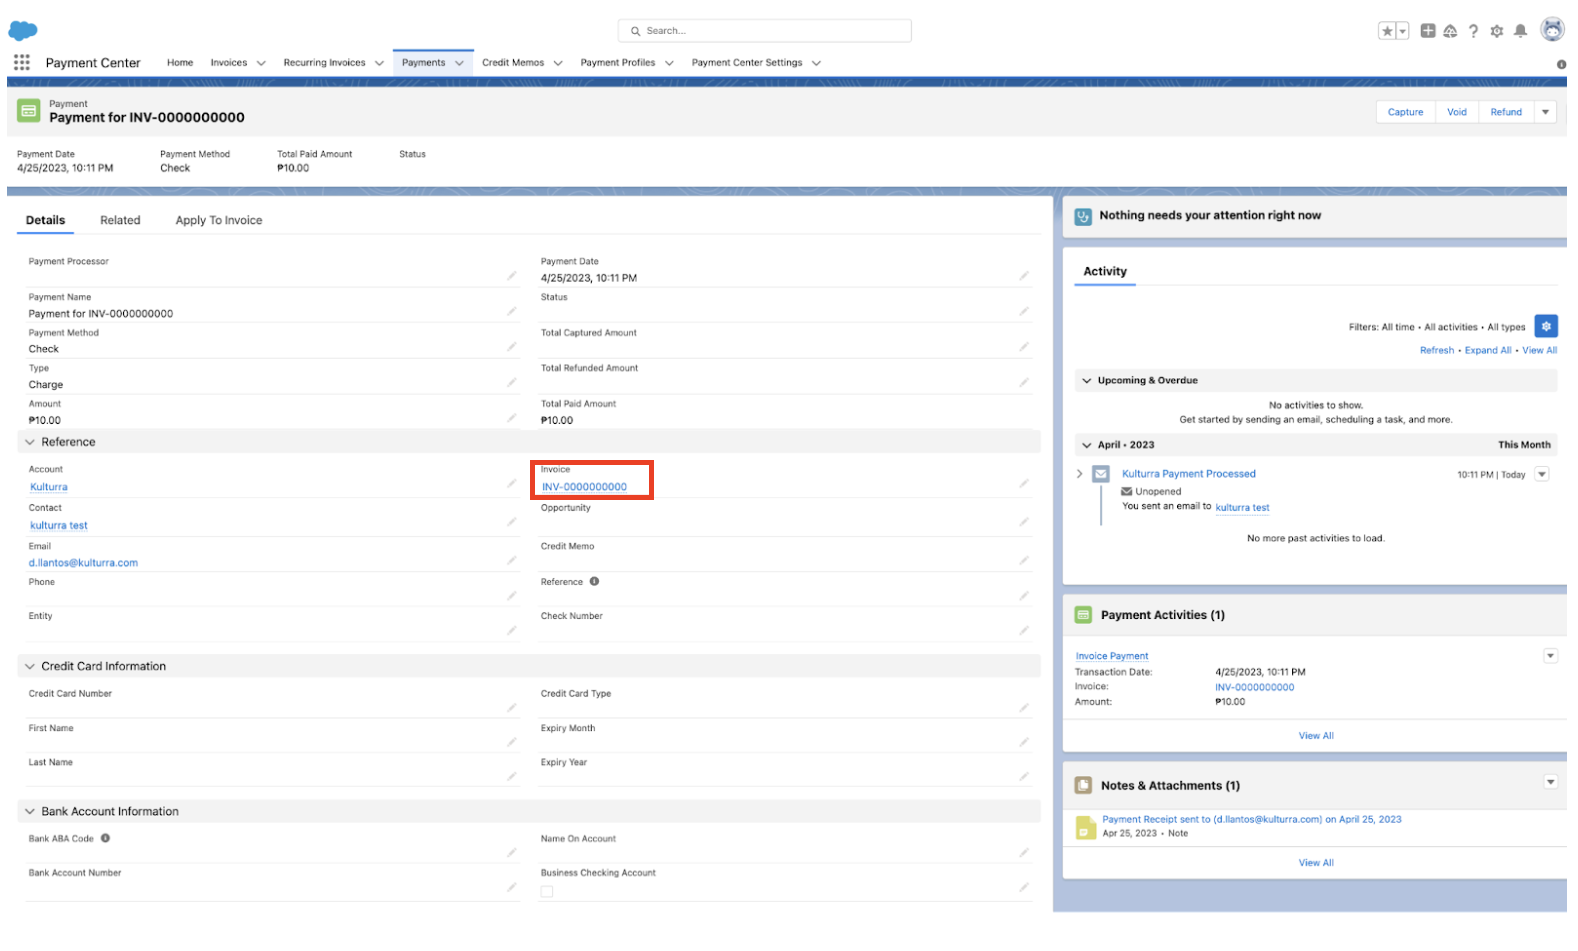Click the Help question mark icon

[x=1473, y=31]
